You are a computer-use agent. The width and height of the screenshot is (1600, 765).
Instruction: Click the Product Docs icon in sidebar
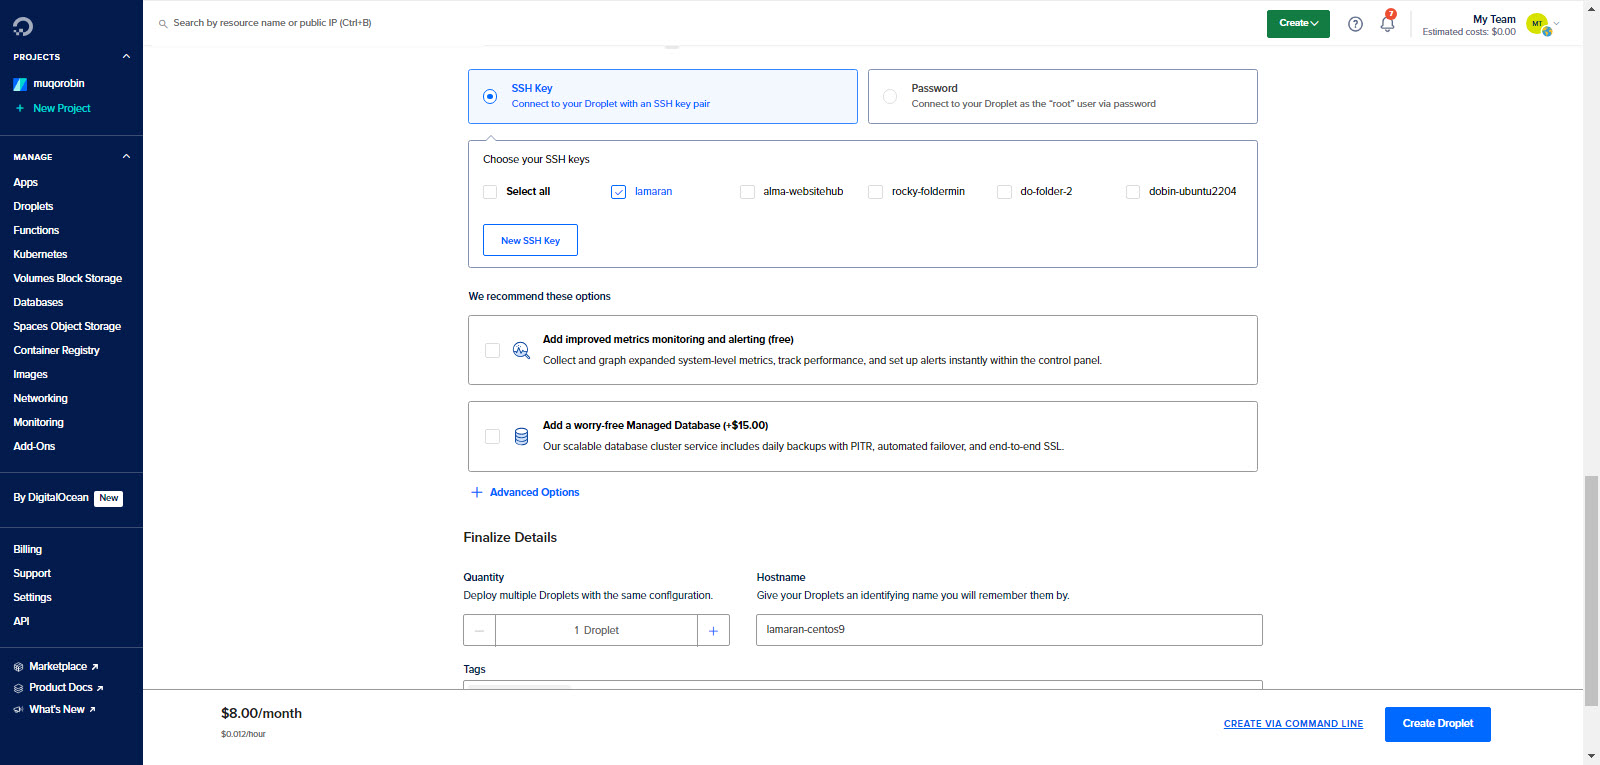[18, 688]
